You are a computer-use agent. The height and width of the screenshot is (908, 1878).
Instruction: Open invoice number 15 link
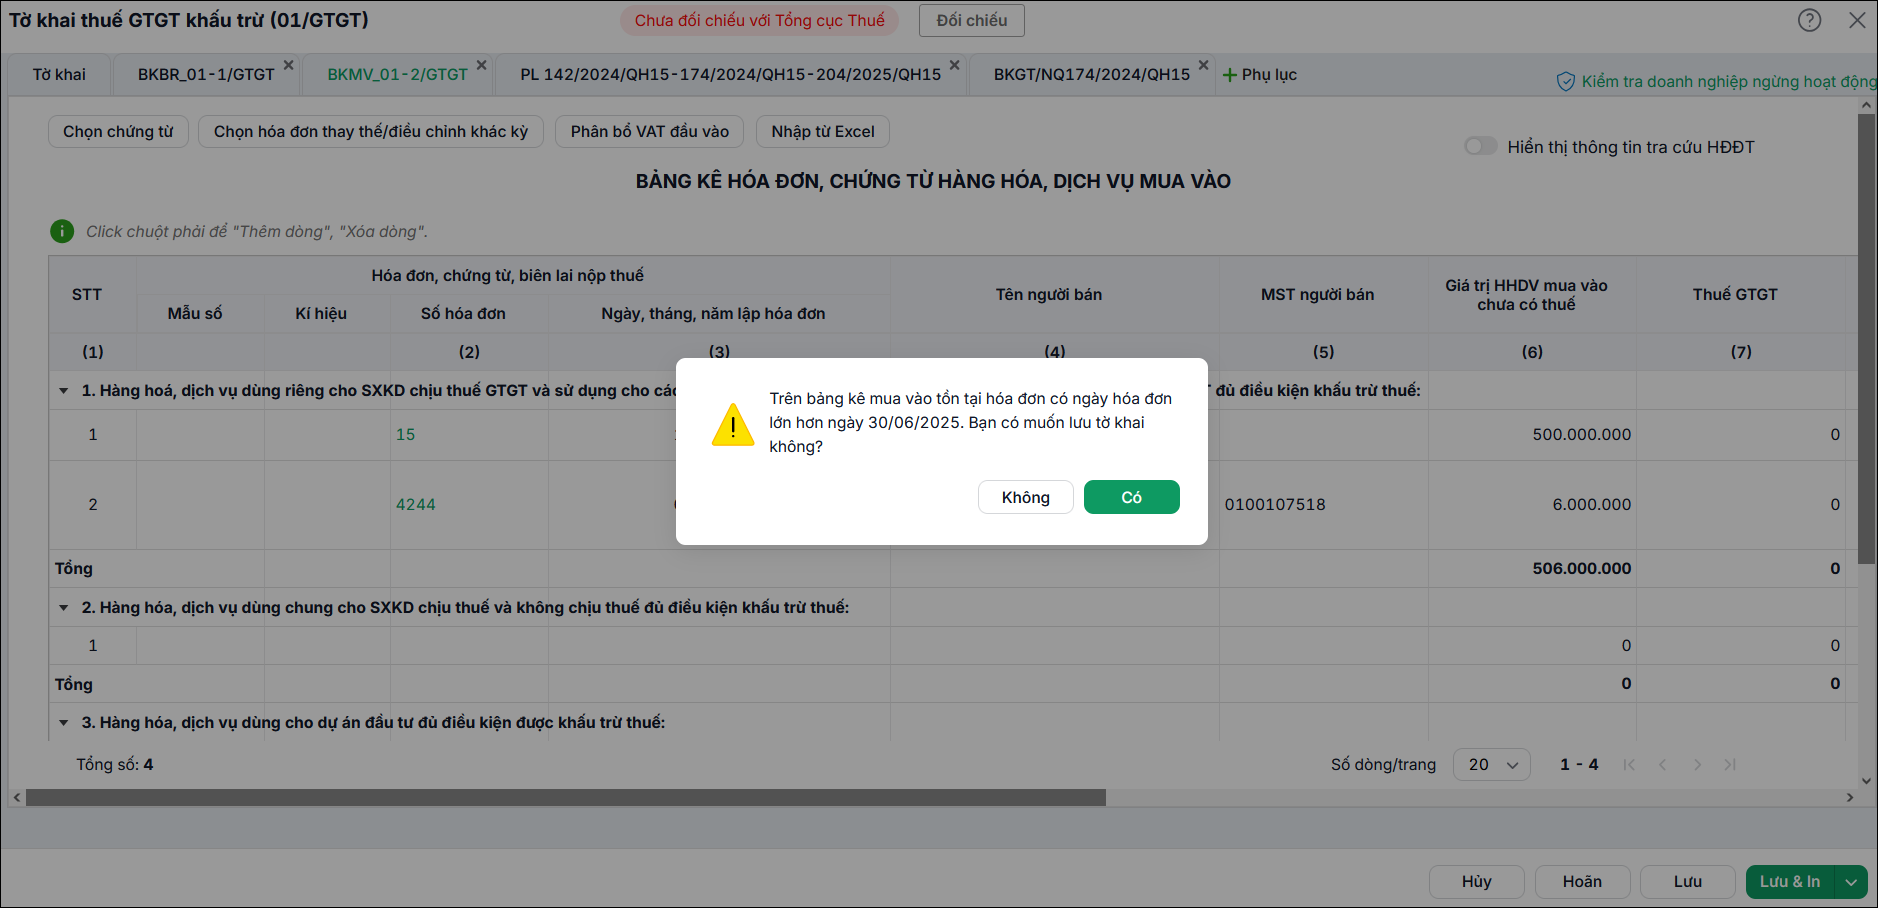[405, 435]
